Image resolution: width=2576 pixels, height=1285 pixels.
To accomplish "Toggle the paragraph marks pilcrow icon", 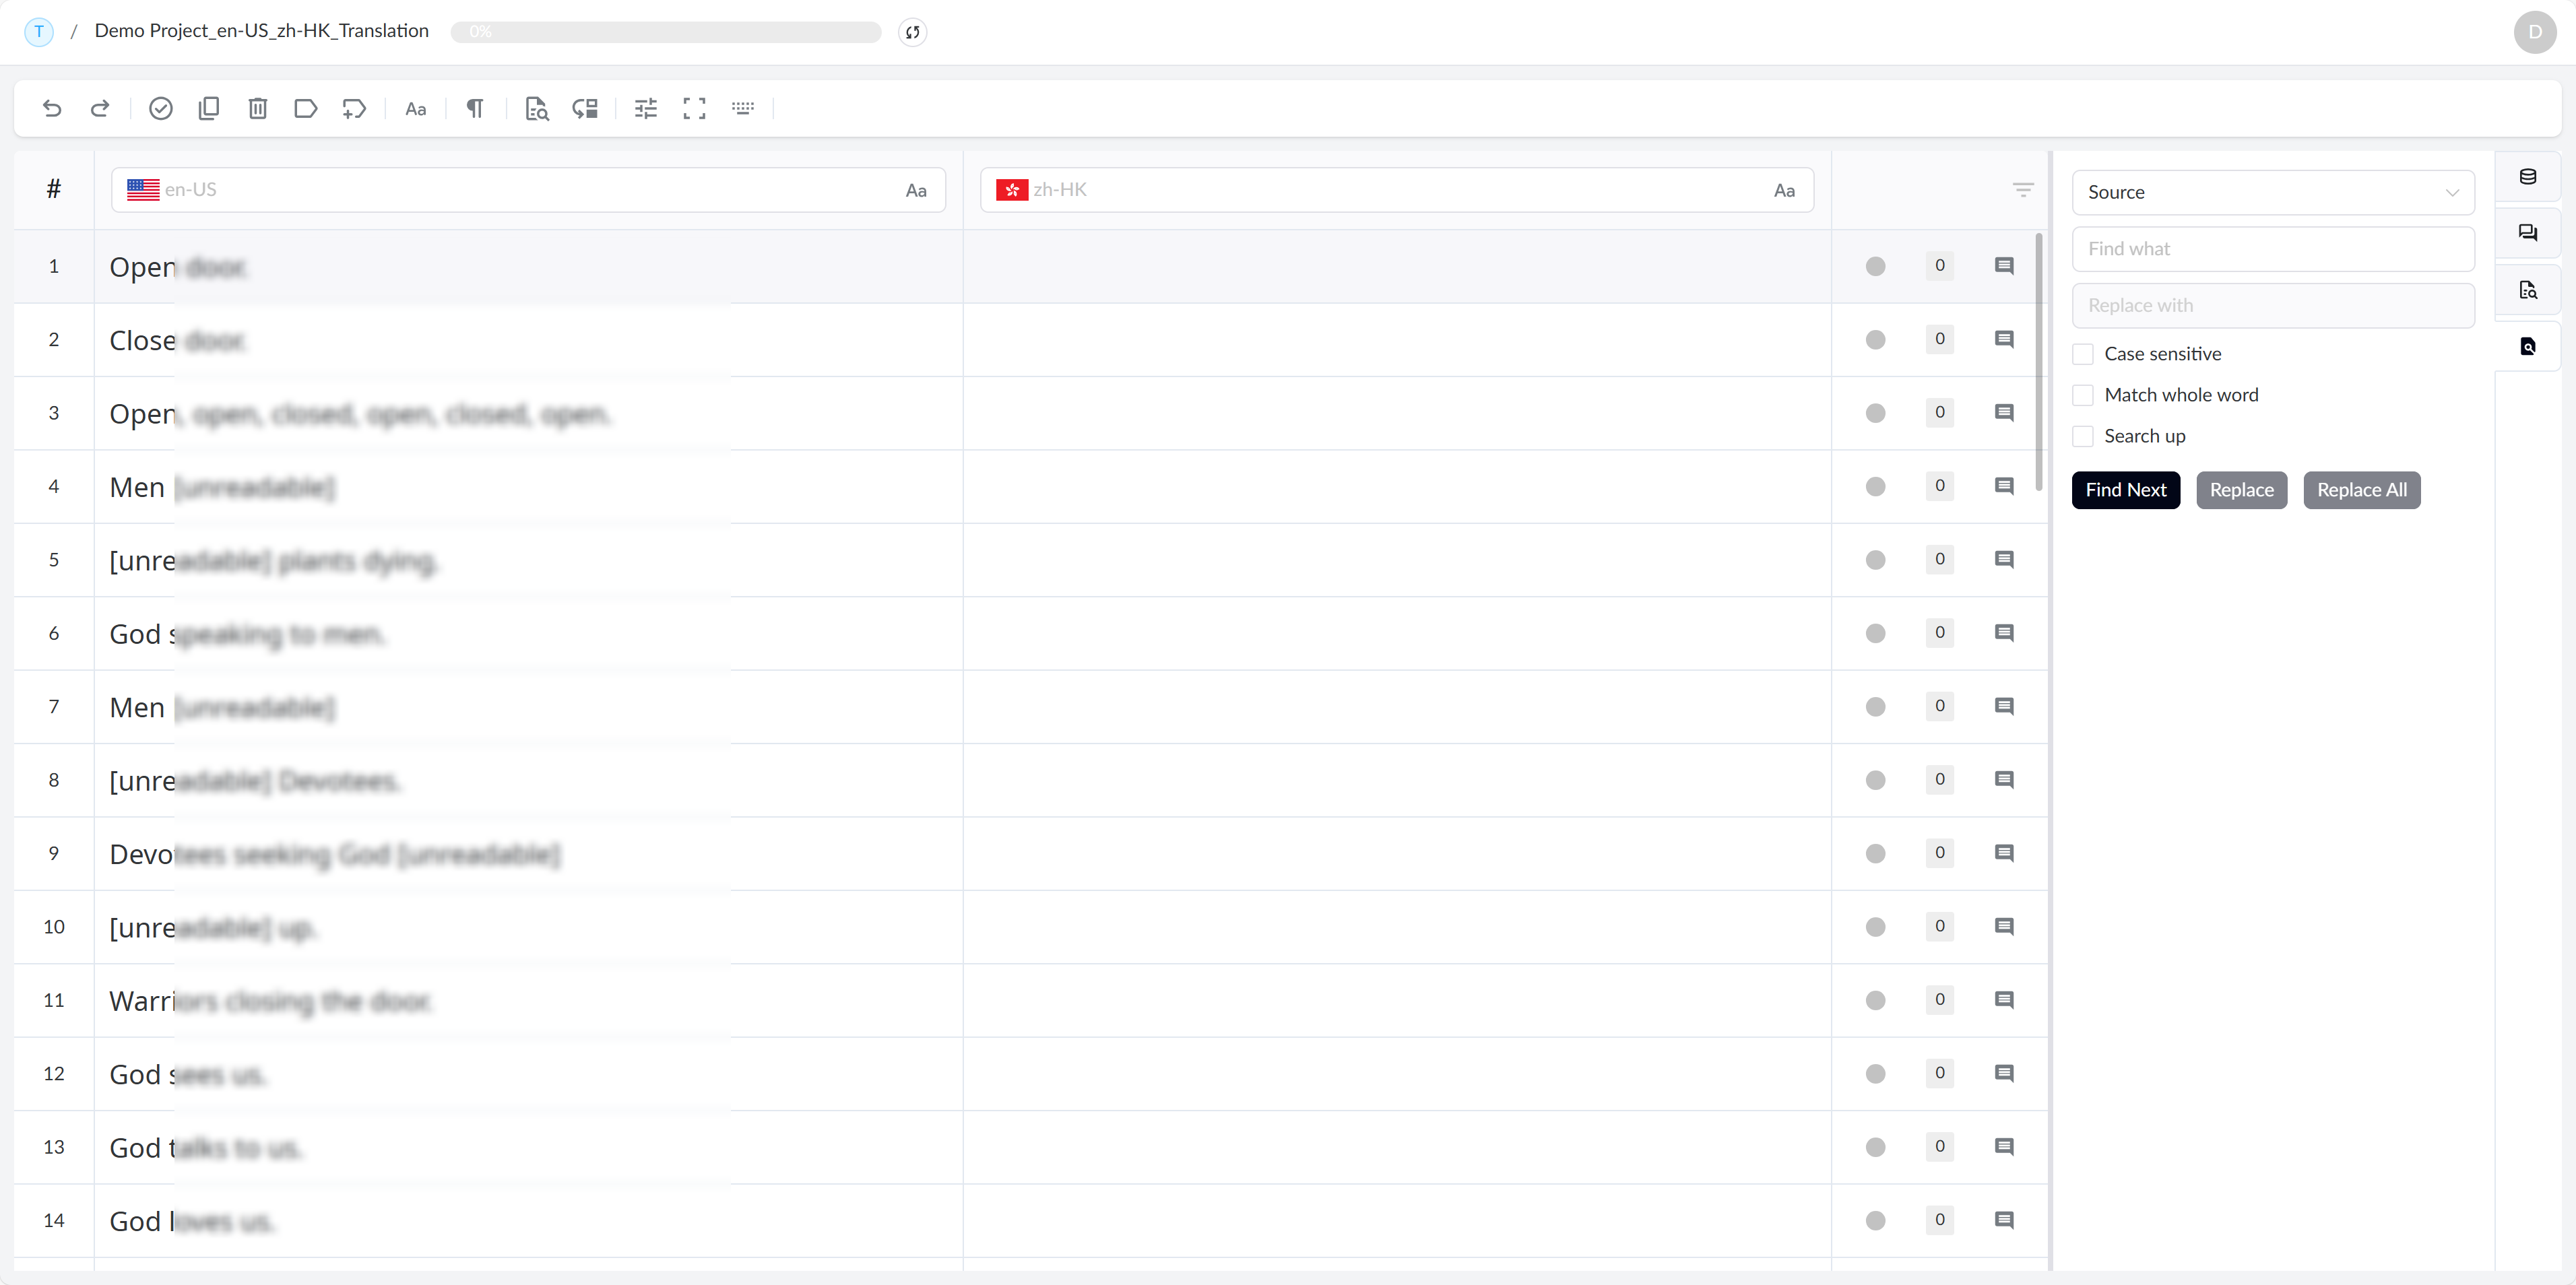I will point(475,108).
